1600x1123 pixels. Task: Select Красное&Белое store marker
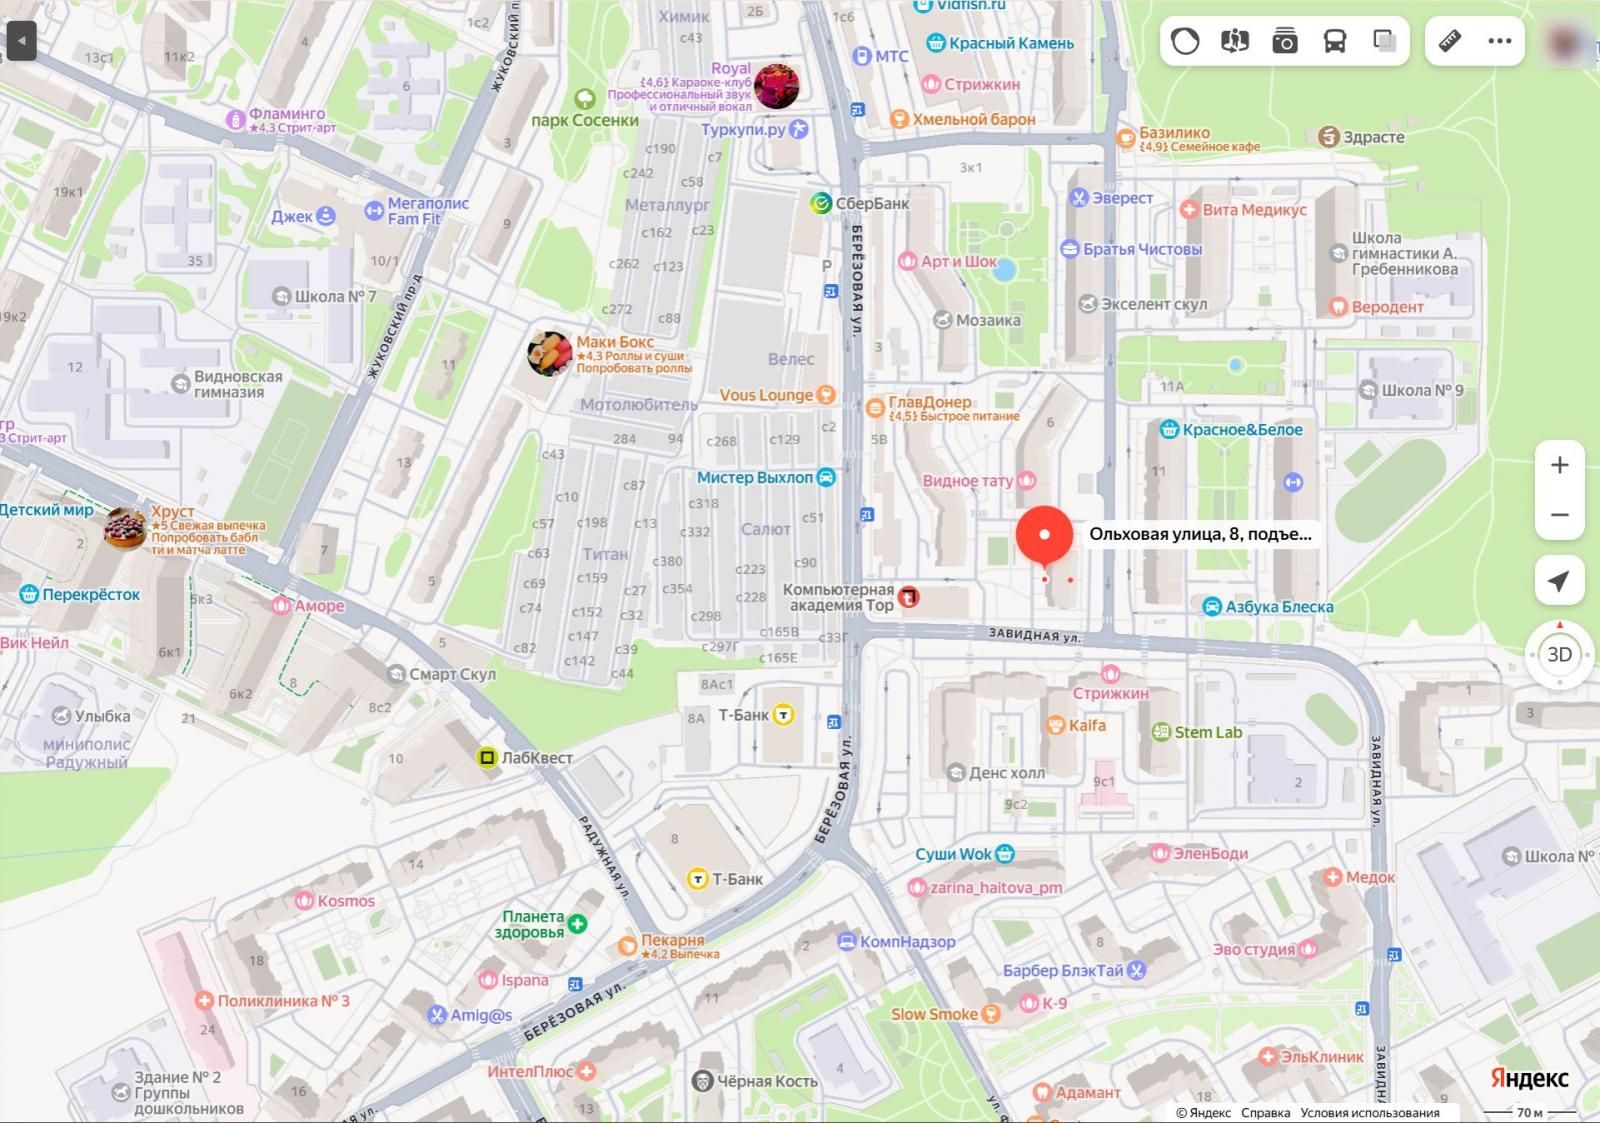pos(1169,430)
